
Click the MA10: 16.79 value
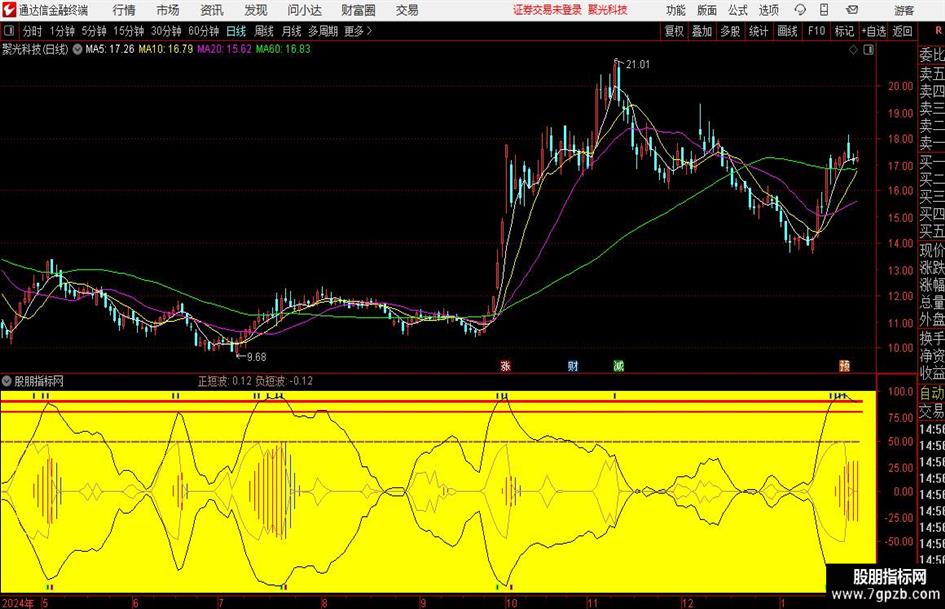(x=166, y=49)
